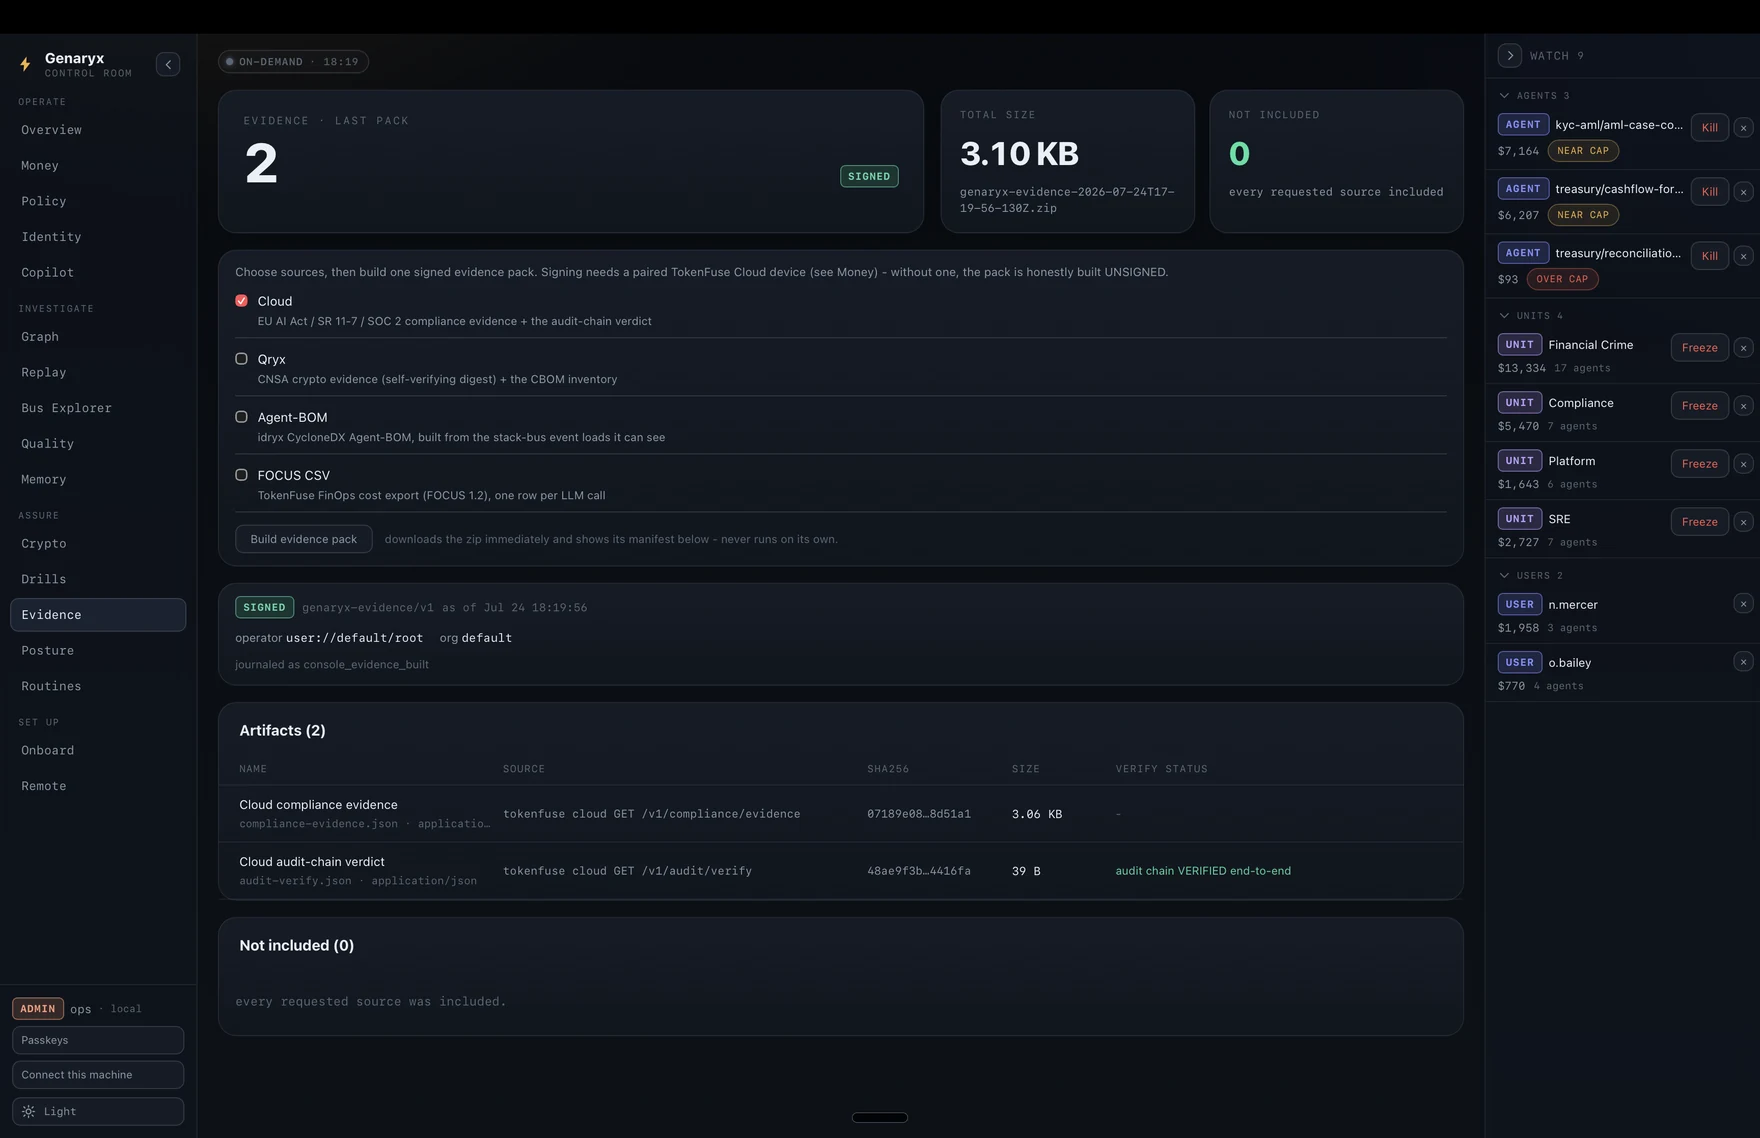
Task: Remove Platform unit from watch
Action: (x=1743, y=464)
